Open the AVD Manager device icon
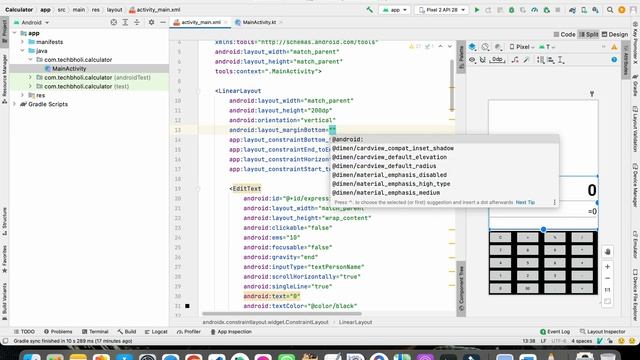The width and height of the screenshot is (640, 360). (x=584, y=10)
